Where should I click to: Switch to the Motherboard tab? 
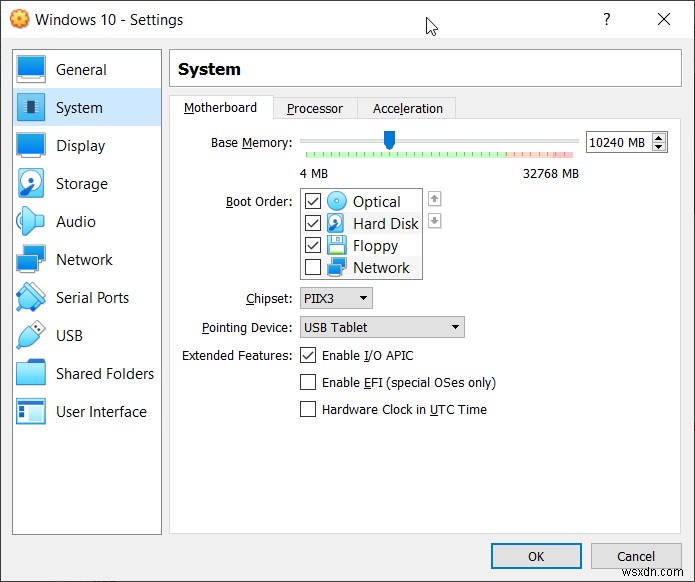point(221,108)
